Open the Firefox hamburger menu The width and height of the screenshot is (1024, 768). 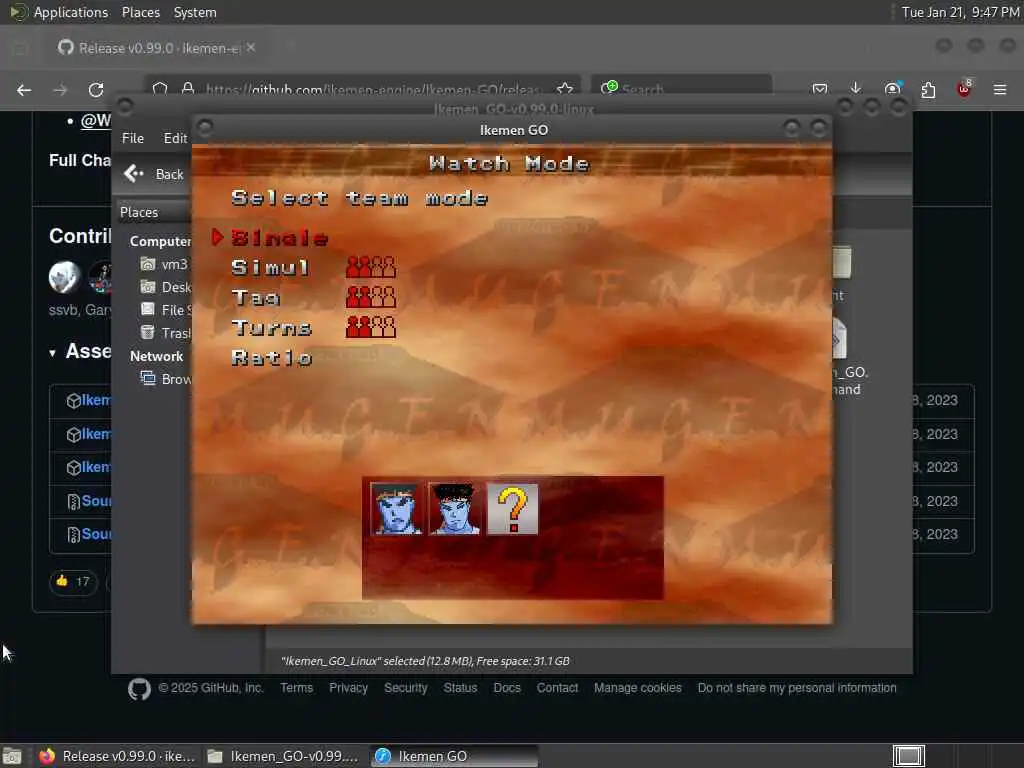1000,89
